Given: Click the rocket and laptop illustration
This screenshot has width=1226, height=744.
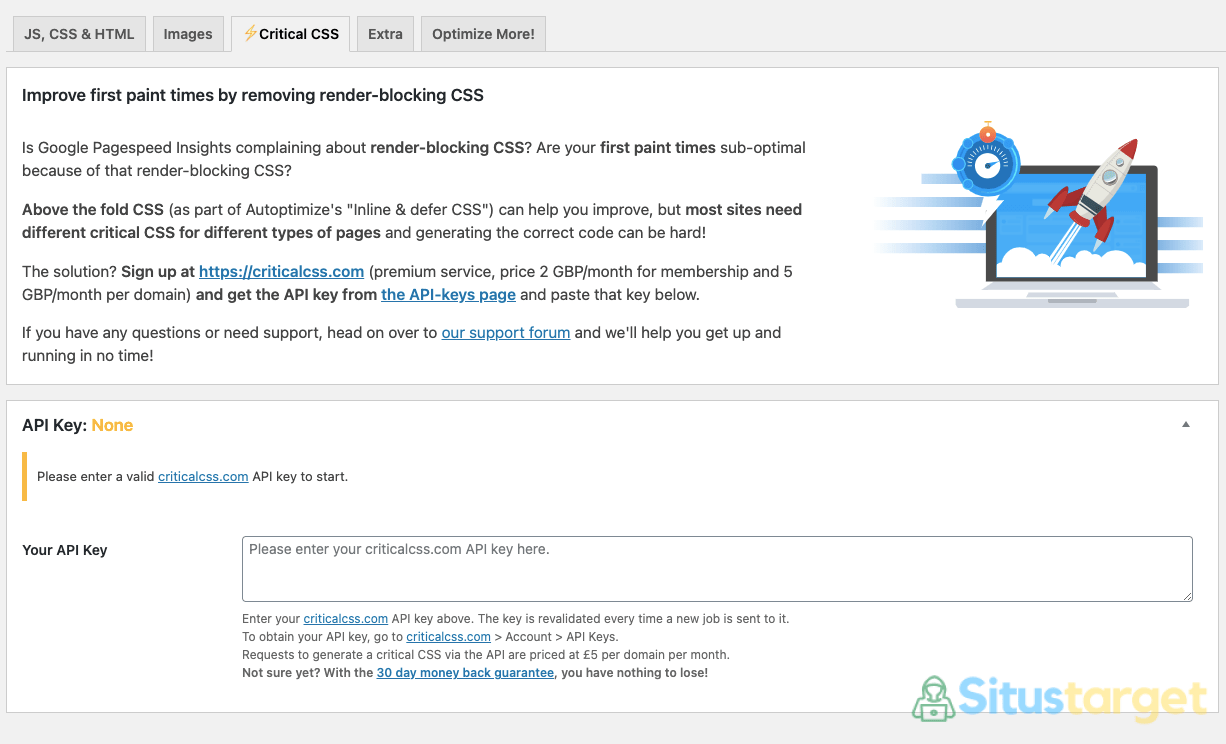Looking at the screenshot, I should point(1038,215).
